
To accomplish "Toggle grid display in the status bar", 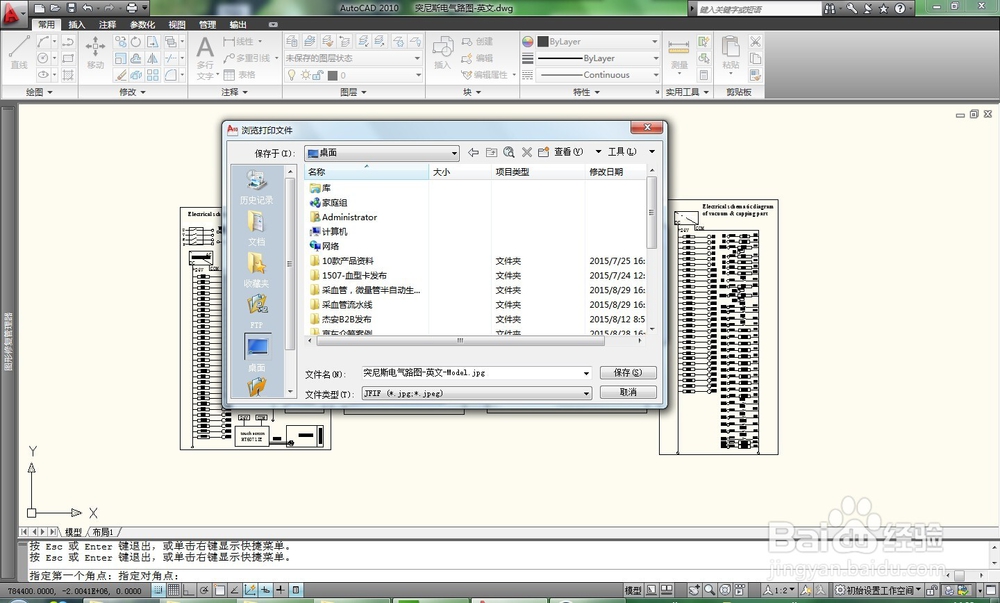I will (173, 589).
